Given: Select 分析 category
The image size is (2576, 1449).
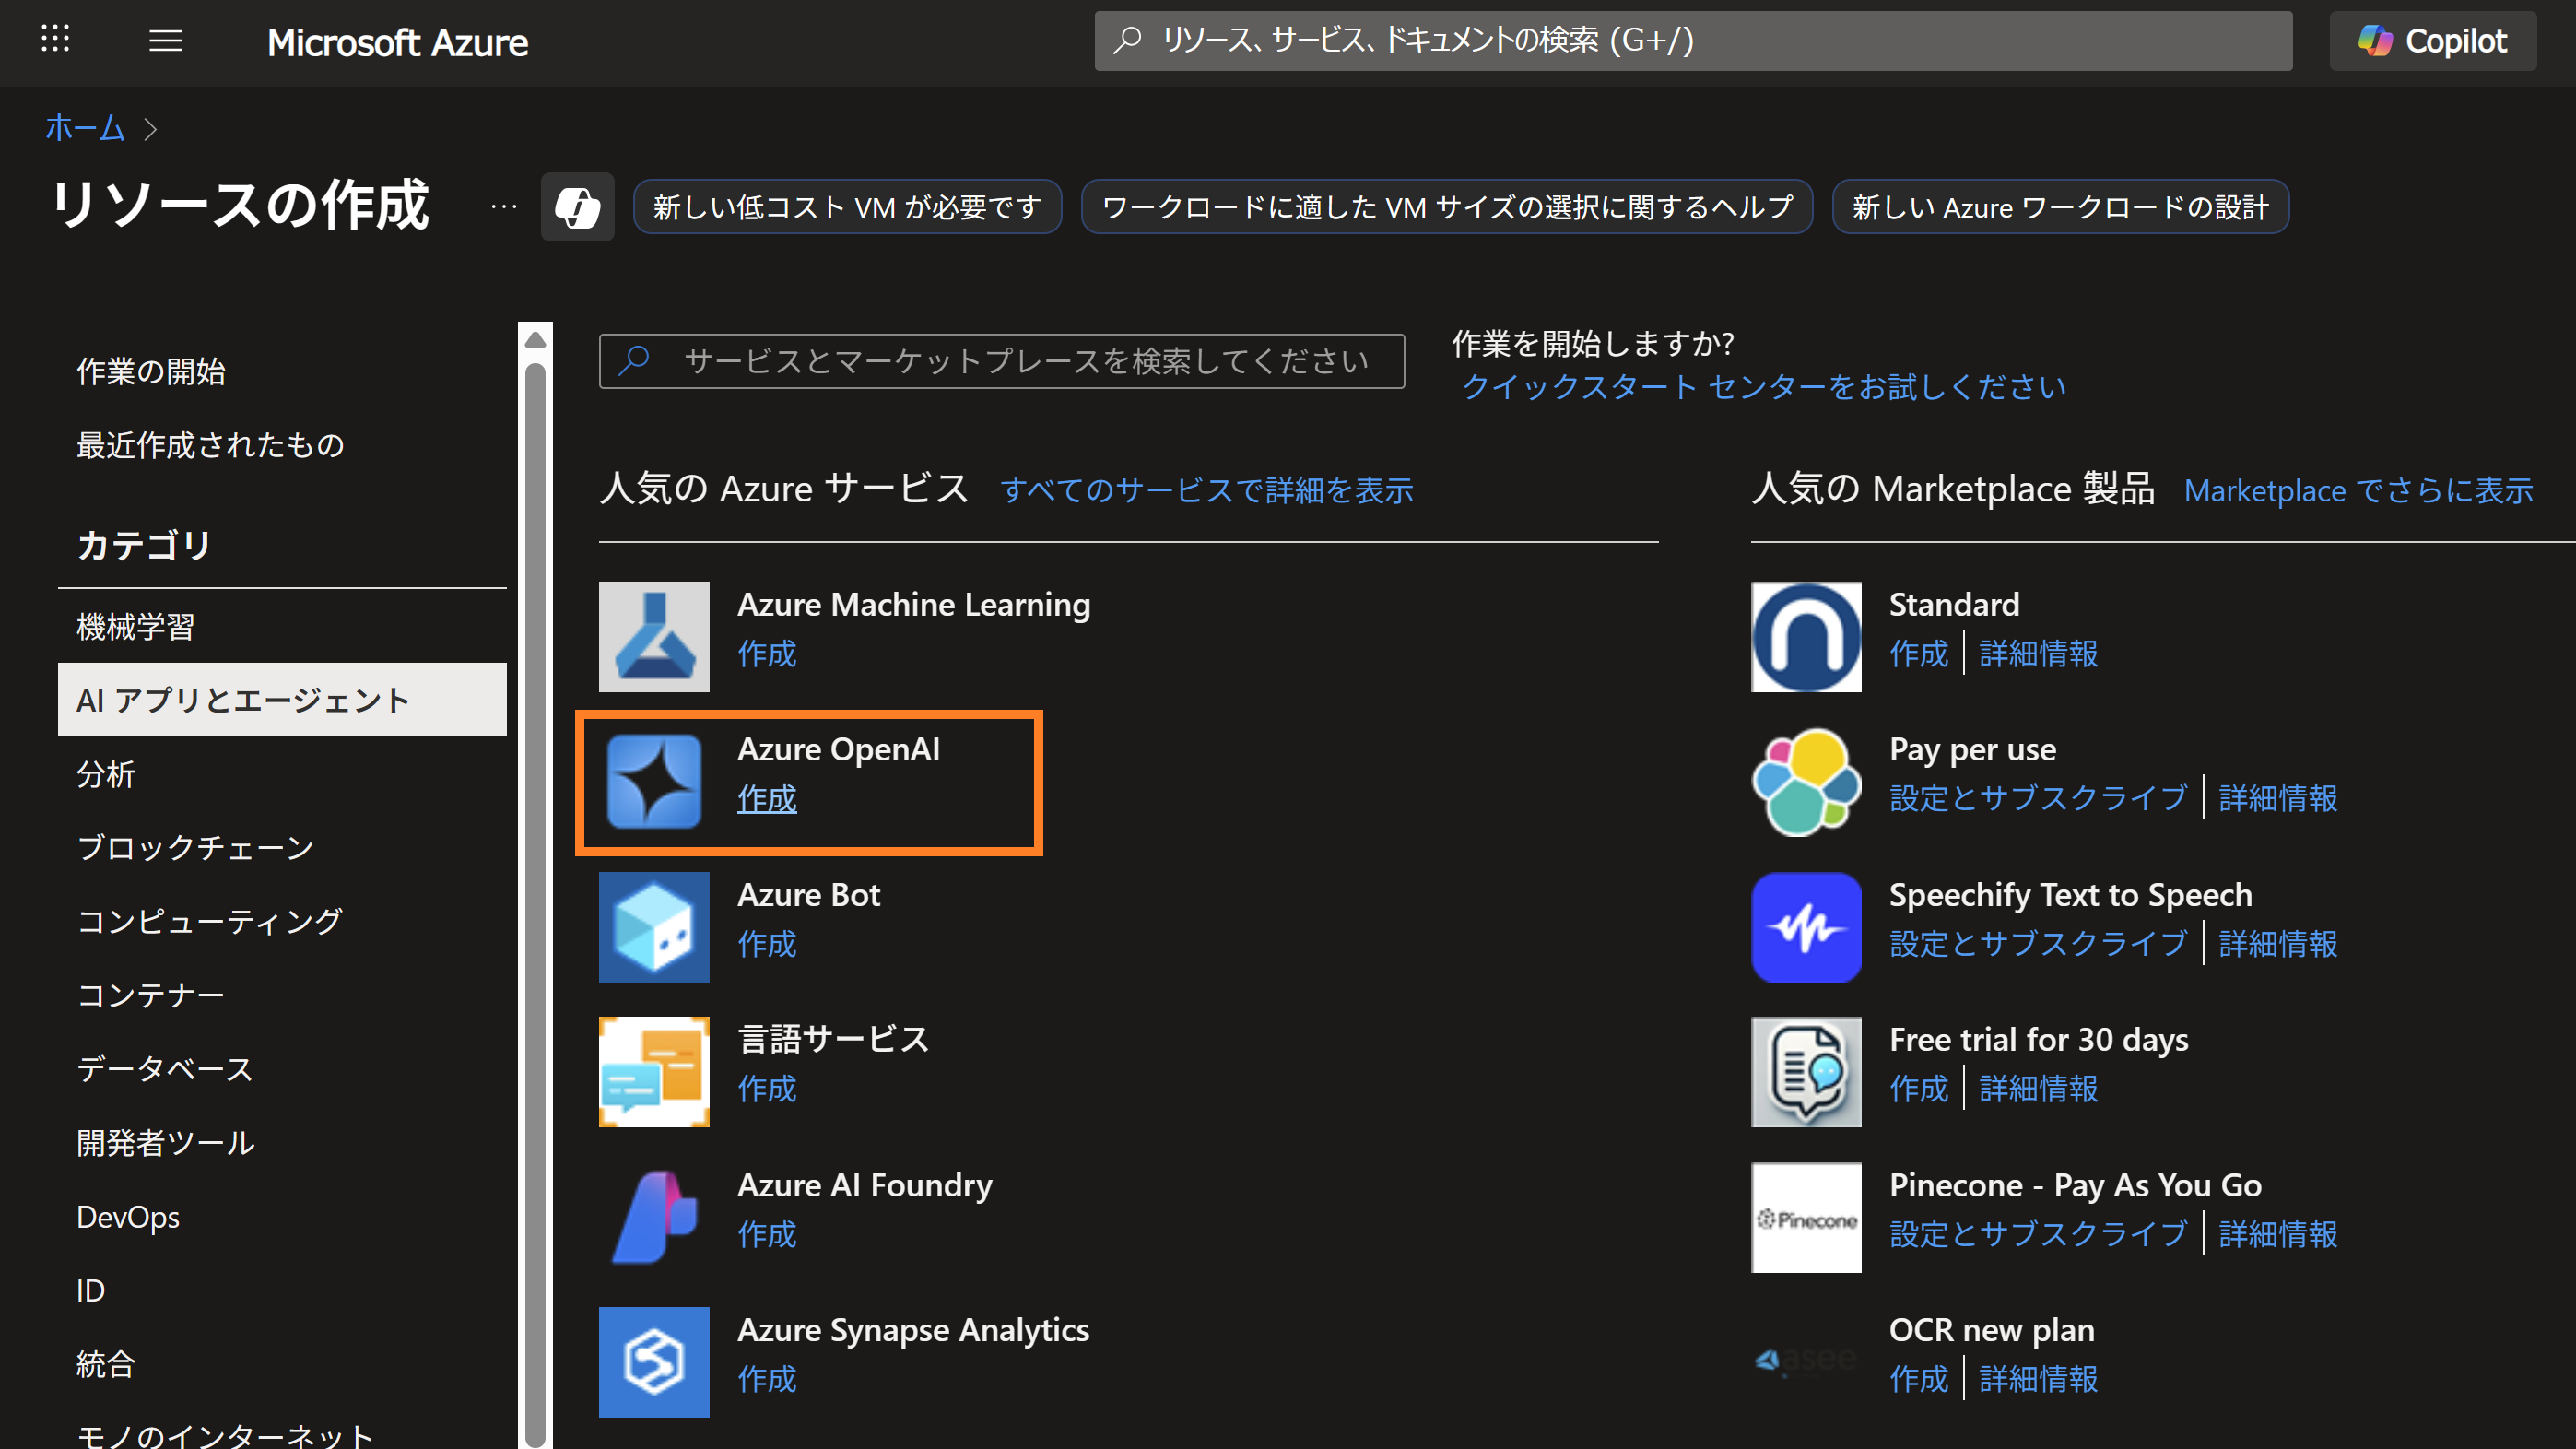Looking at the screenshot, I should click(x=282, y=774).
